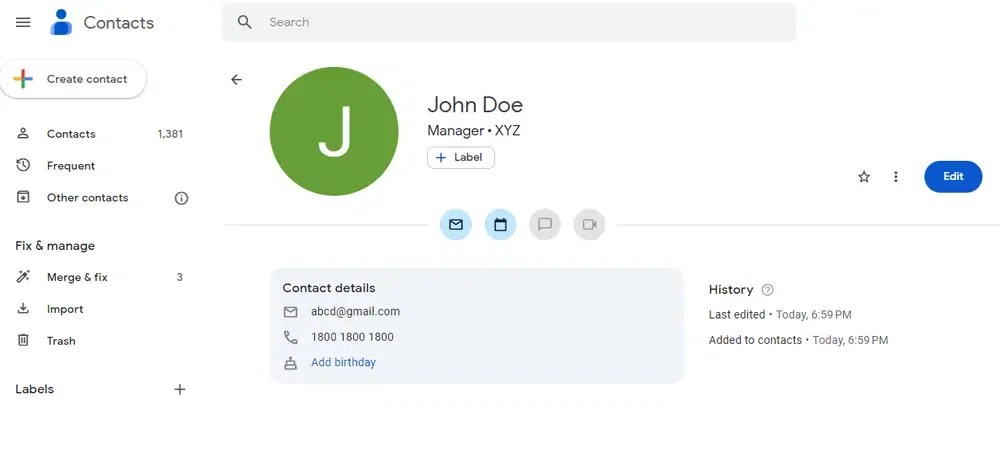1000x453 pixels.
Task: Click the Other contacts info icon
Action: tap(181, 198)
